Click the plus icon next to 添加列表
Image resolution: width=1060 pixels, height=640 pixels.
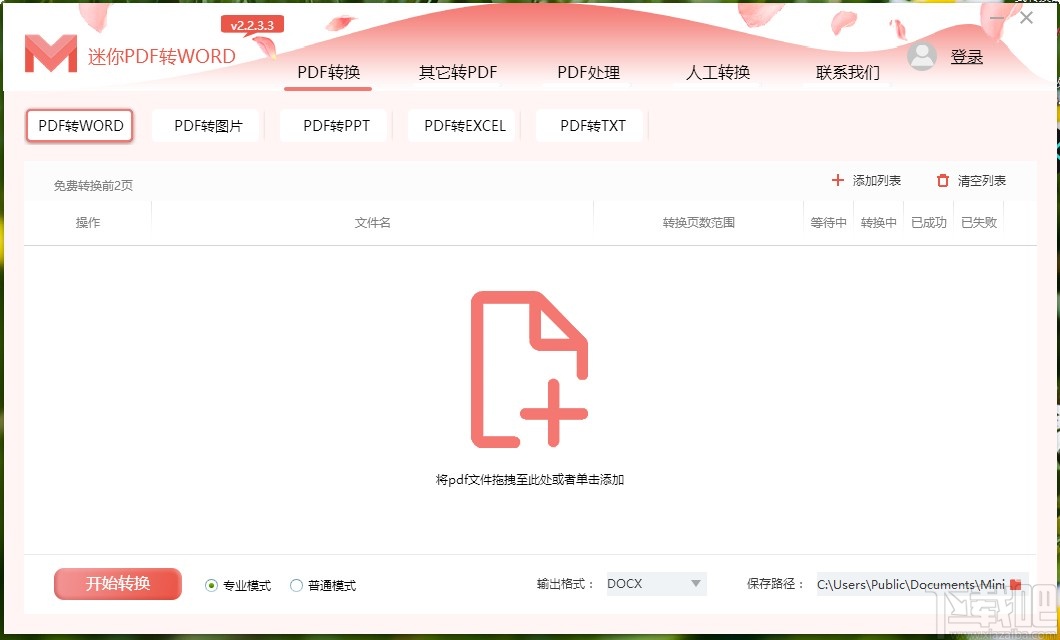(x=838, y=180)
